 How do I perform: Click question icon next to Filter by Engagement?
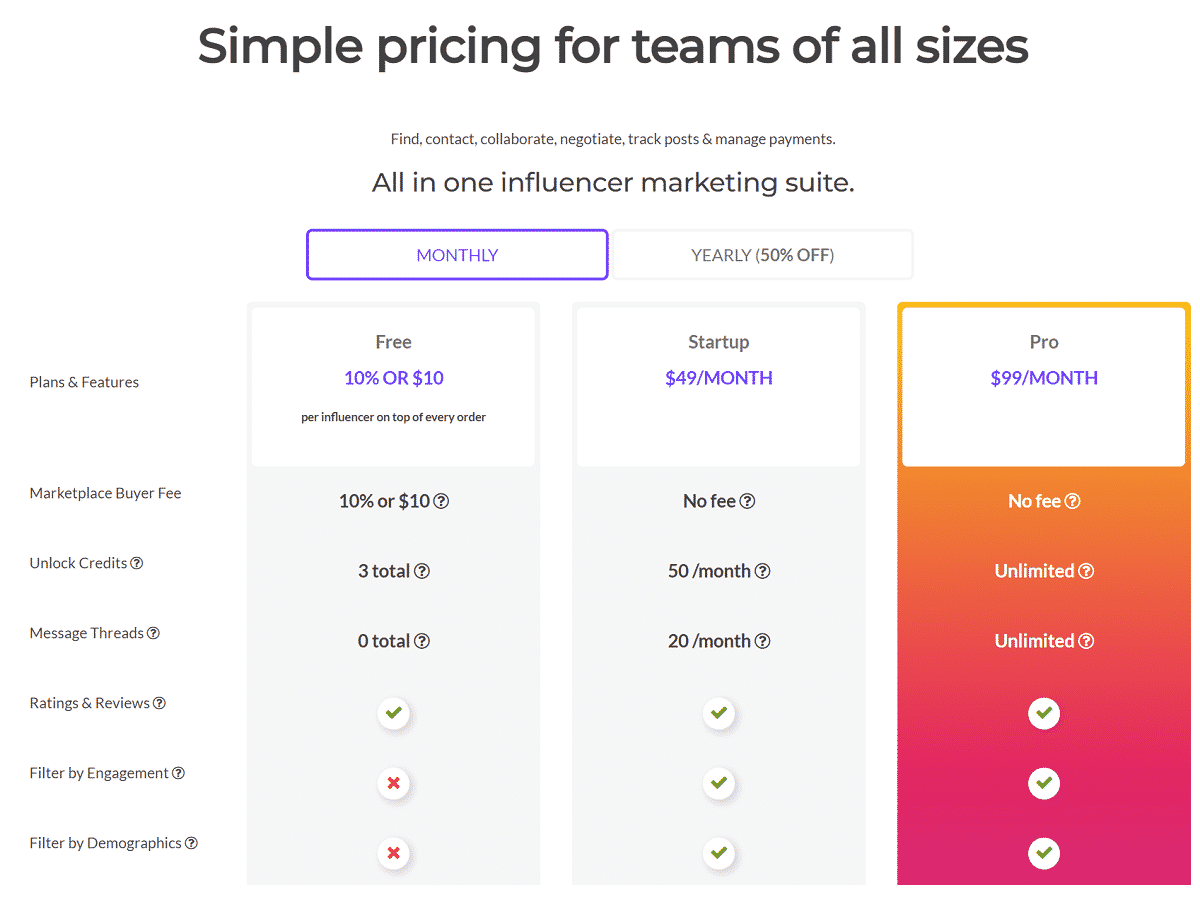point(178,773)
